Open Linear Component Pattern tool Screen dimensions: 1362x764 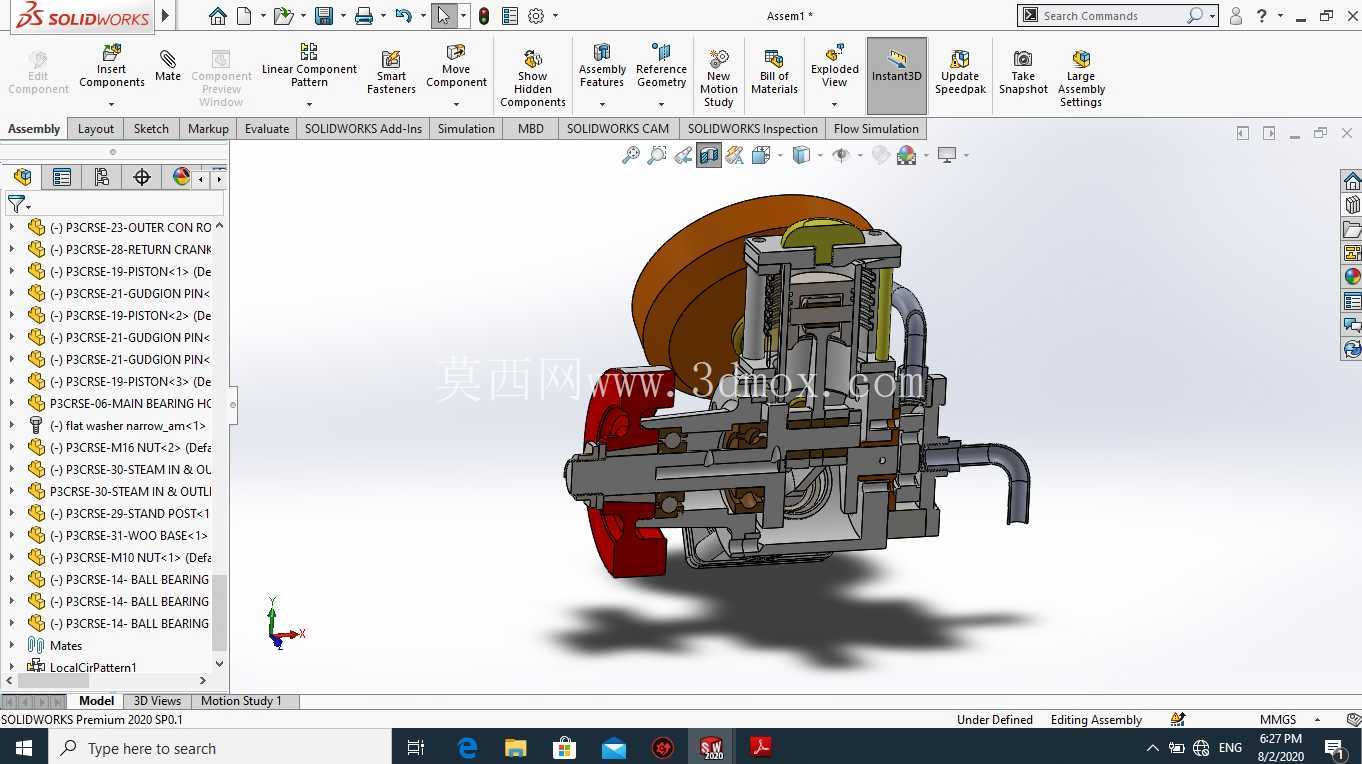pos(309,65)
